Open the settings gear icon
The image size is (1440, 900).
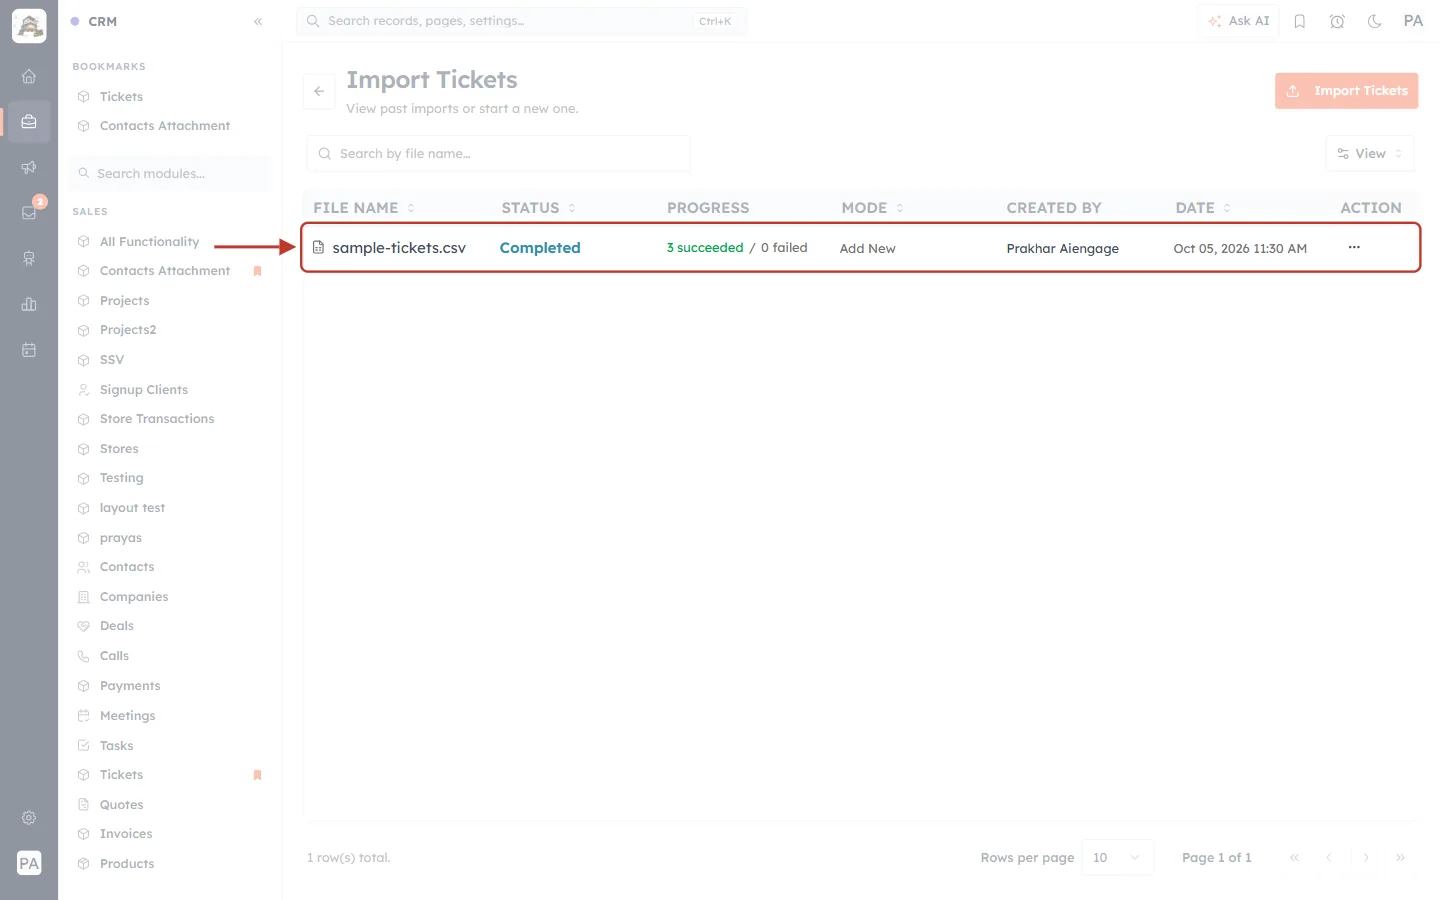(29, 818)
